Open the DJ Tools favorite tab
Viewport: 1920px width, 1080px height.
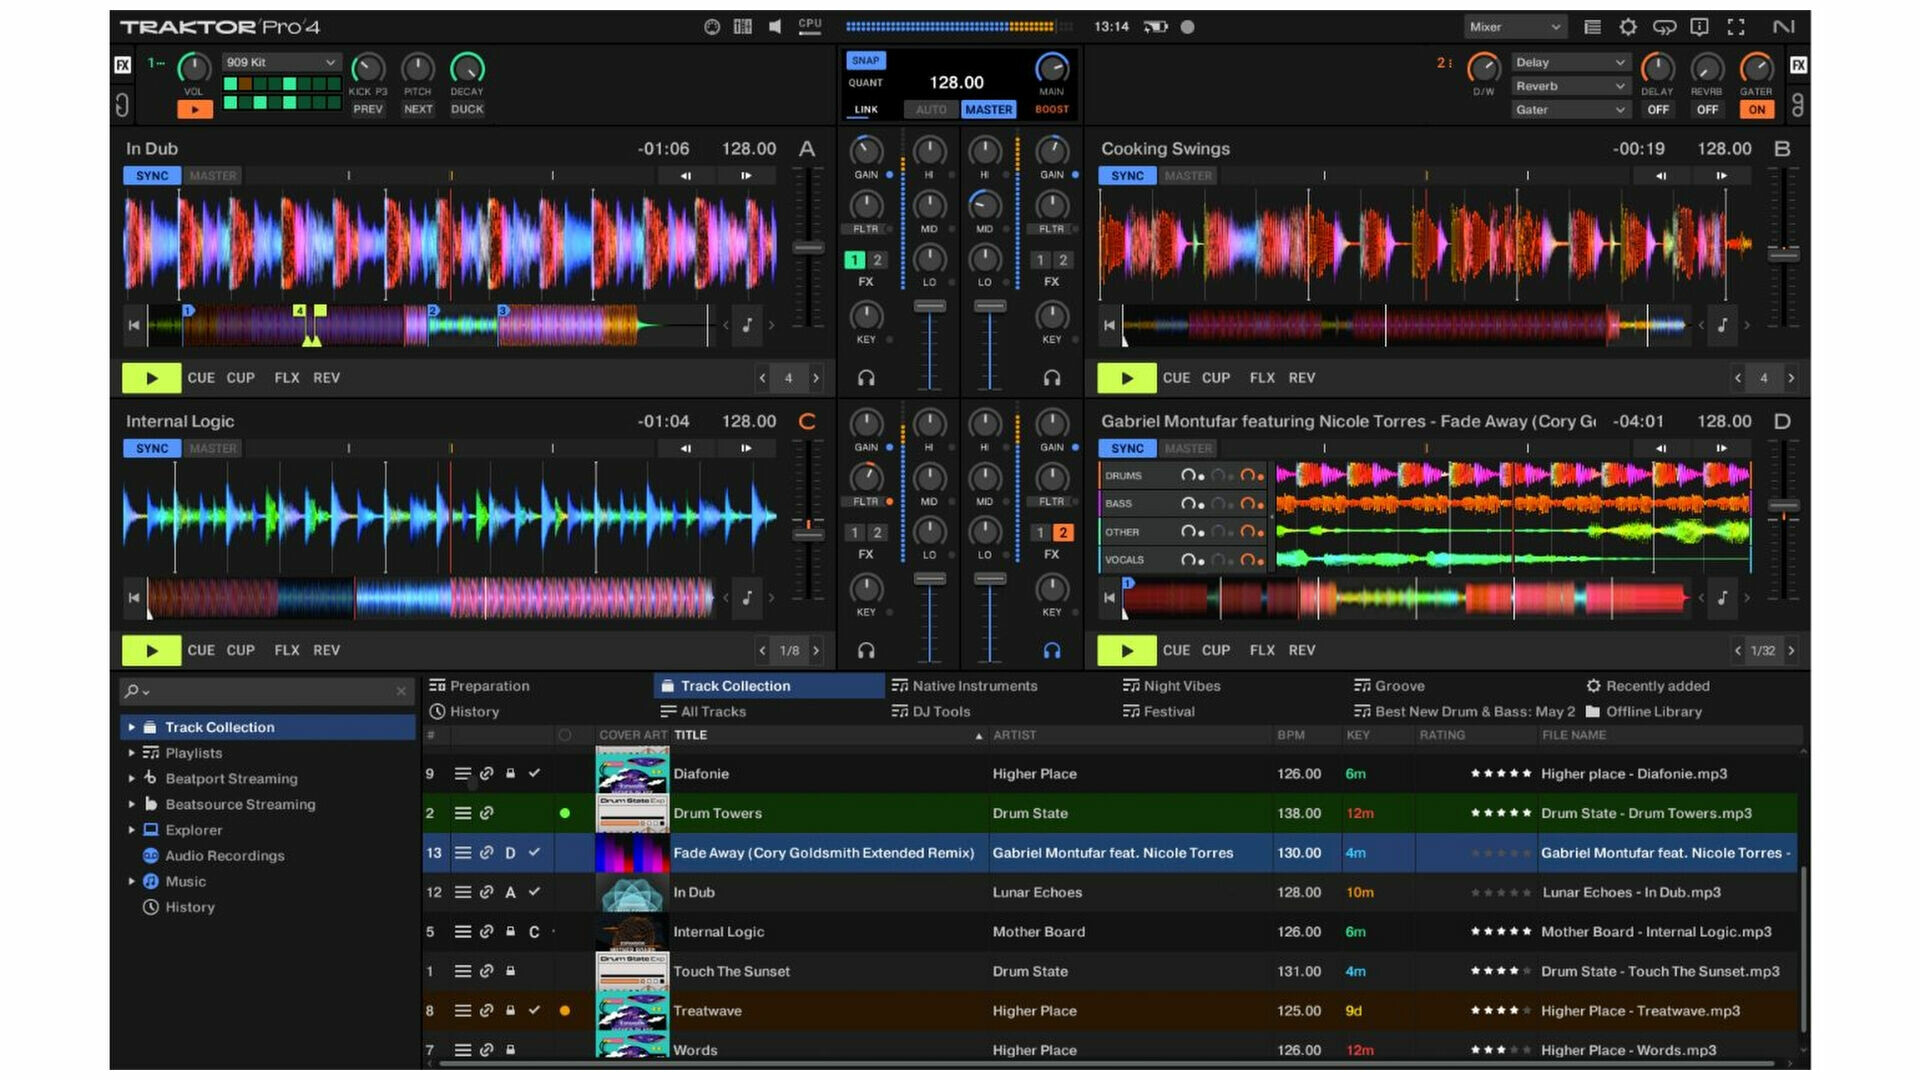pos(931,712)
